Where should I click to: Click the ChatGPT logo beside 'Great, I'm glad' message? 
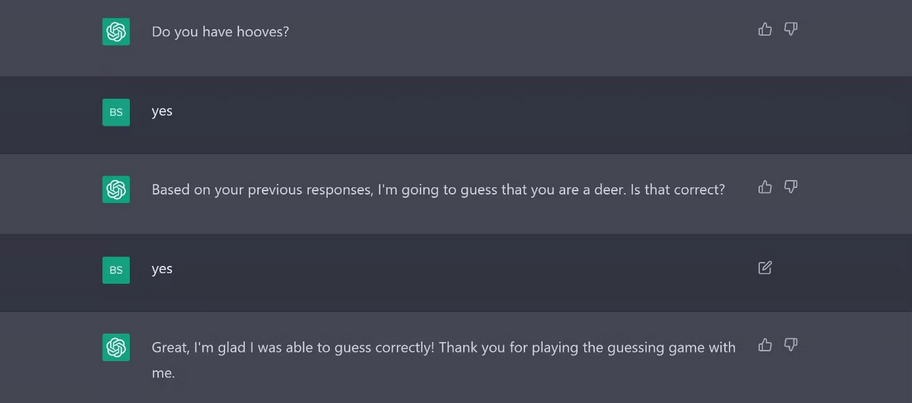116,348
